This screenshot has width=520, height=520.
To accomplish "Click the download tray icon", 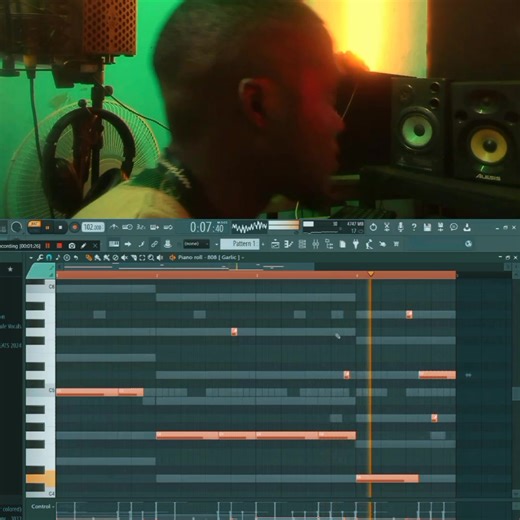I will click(467, 227).
